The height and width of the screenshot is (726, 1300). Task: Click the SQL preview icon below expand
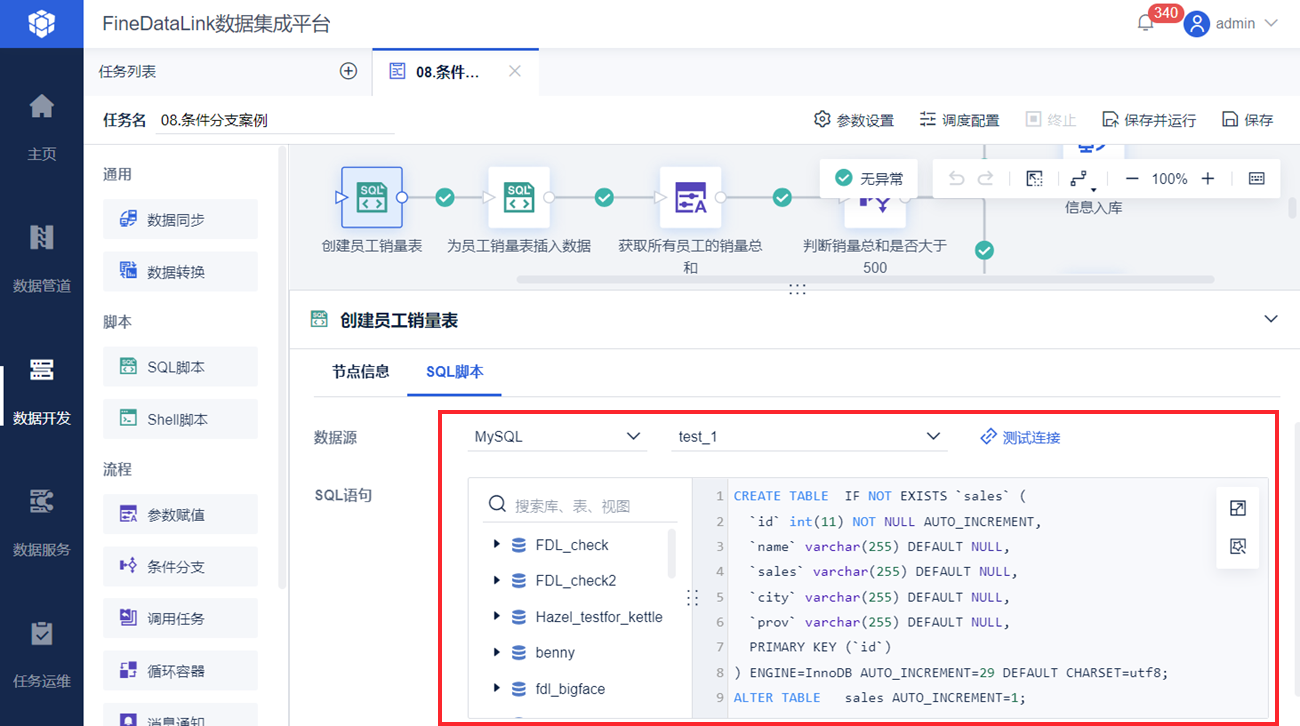coord(1238,547)
